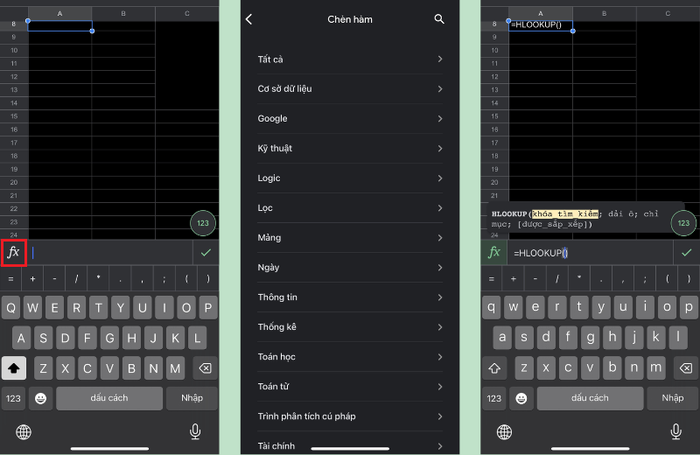Tap the lowercase p key on right keyboard
The height and width of the screenshot is (455, 700).
click(x=689, y=308)
